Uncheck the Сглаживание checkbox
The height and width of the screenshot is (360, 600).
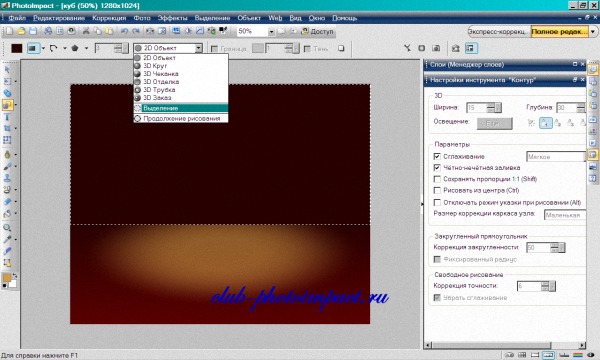[437, 156]
